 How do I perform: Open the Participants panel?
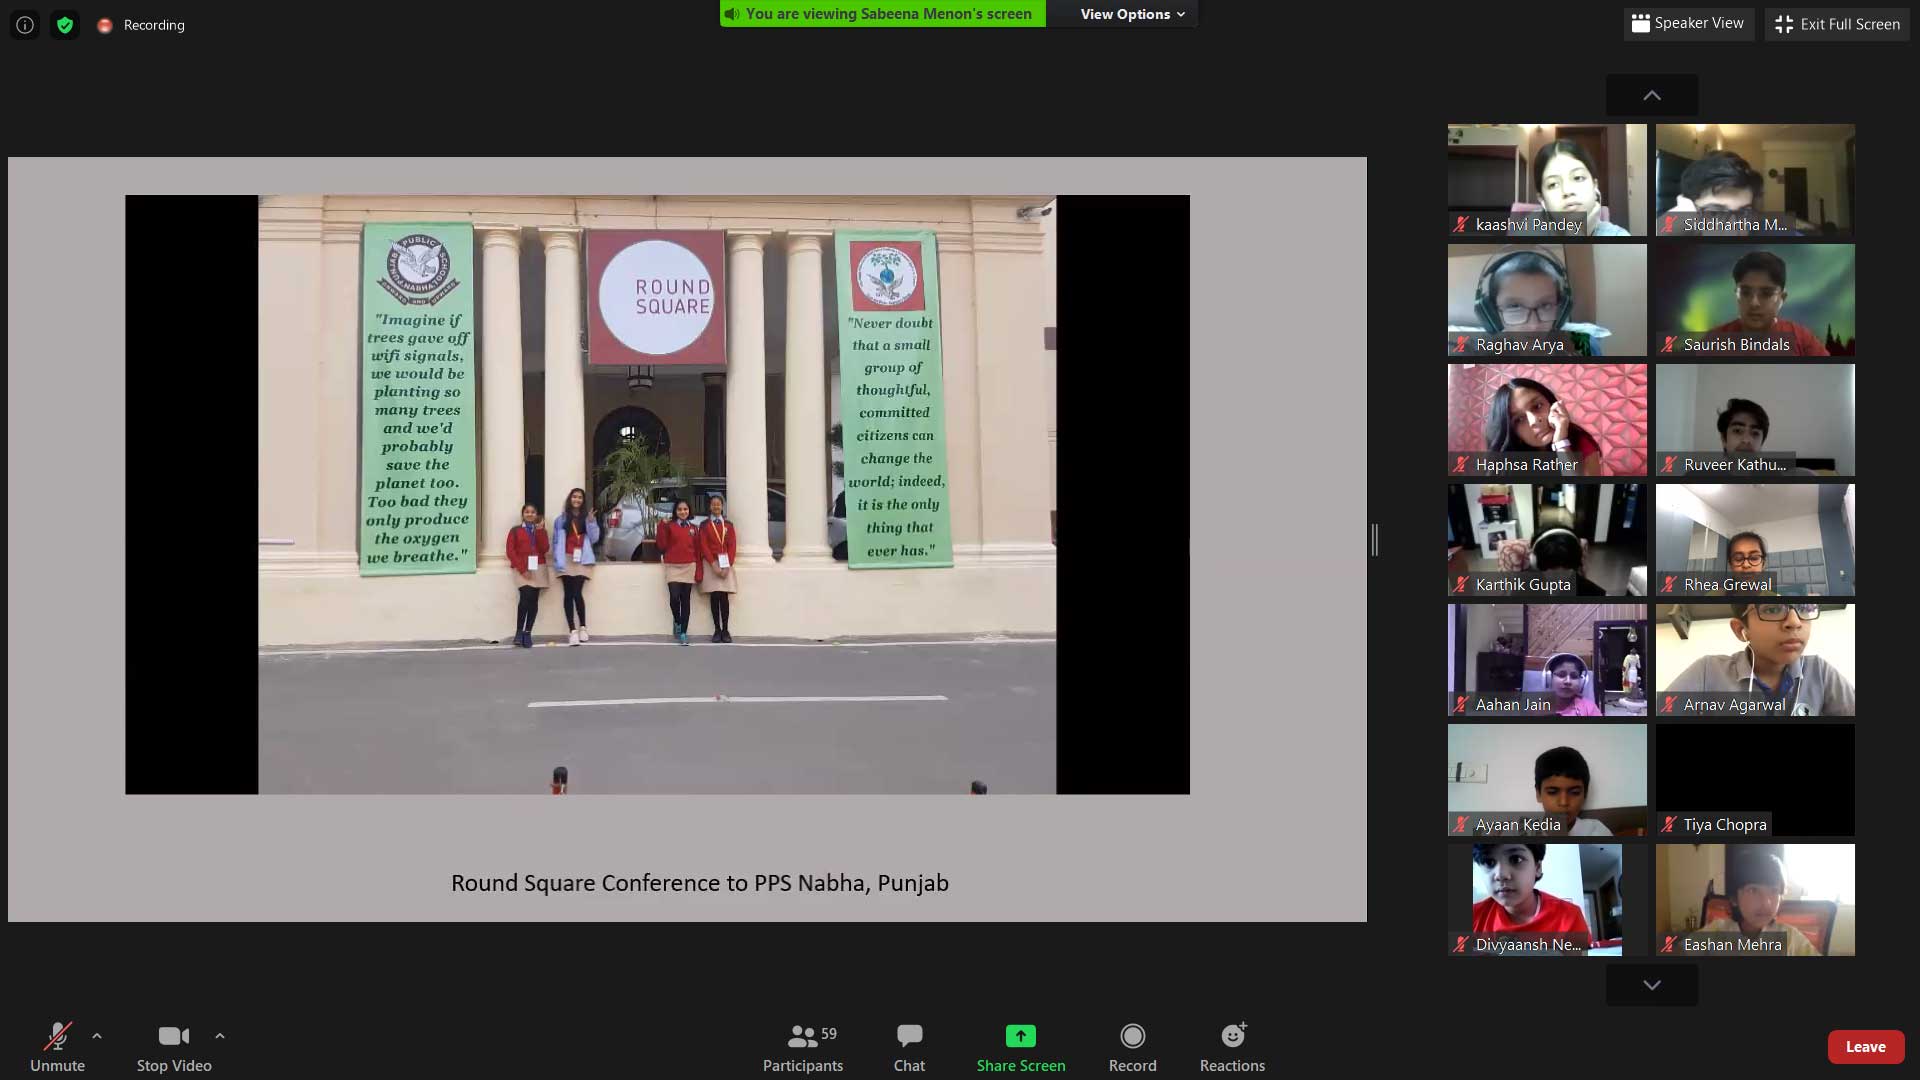(803, 1047)
